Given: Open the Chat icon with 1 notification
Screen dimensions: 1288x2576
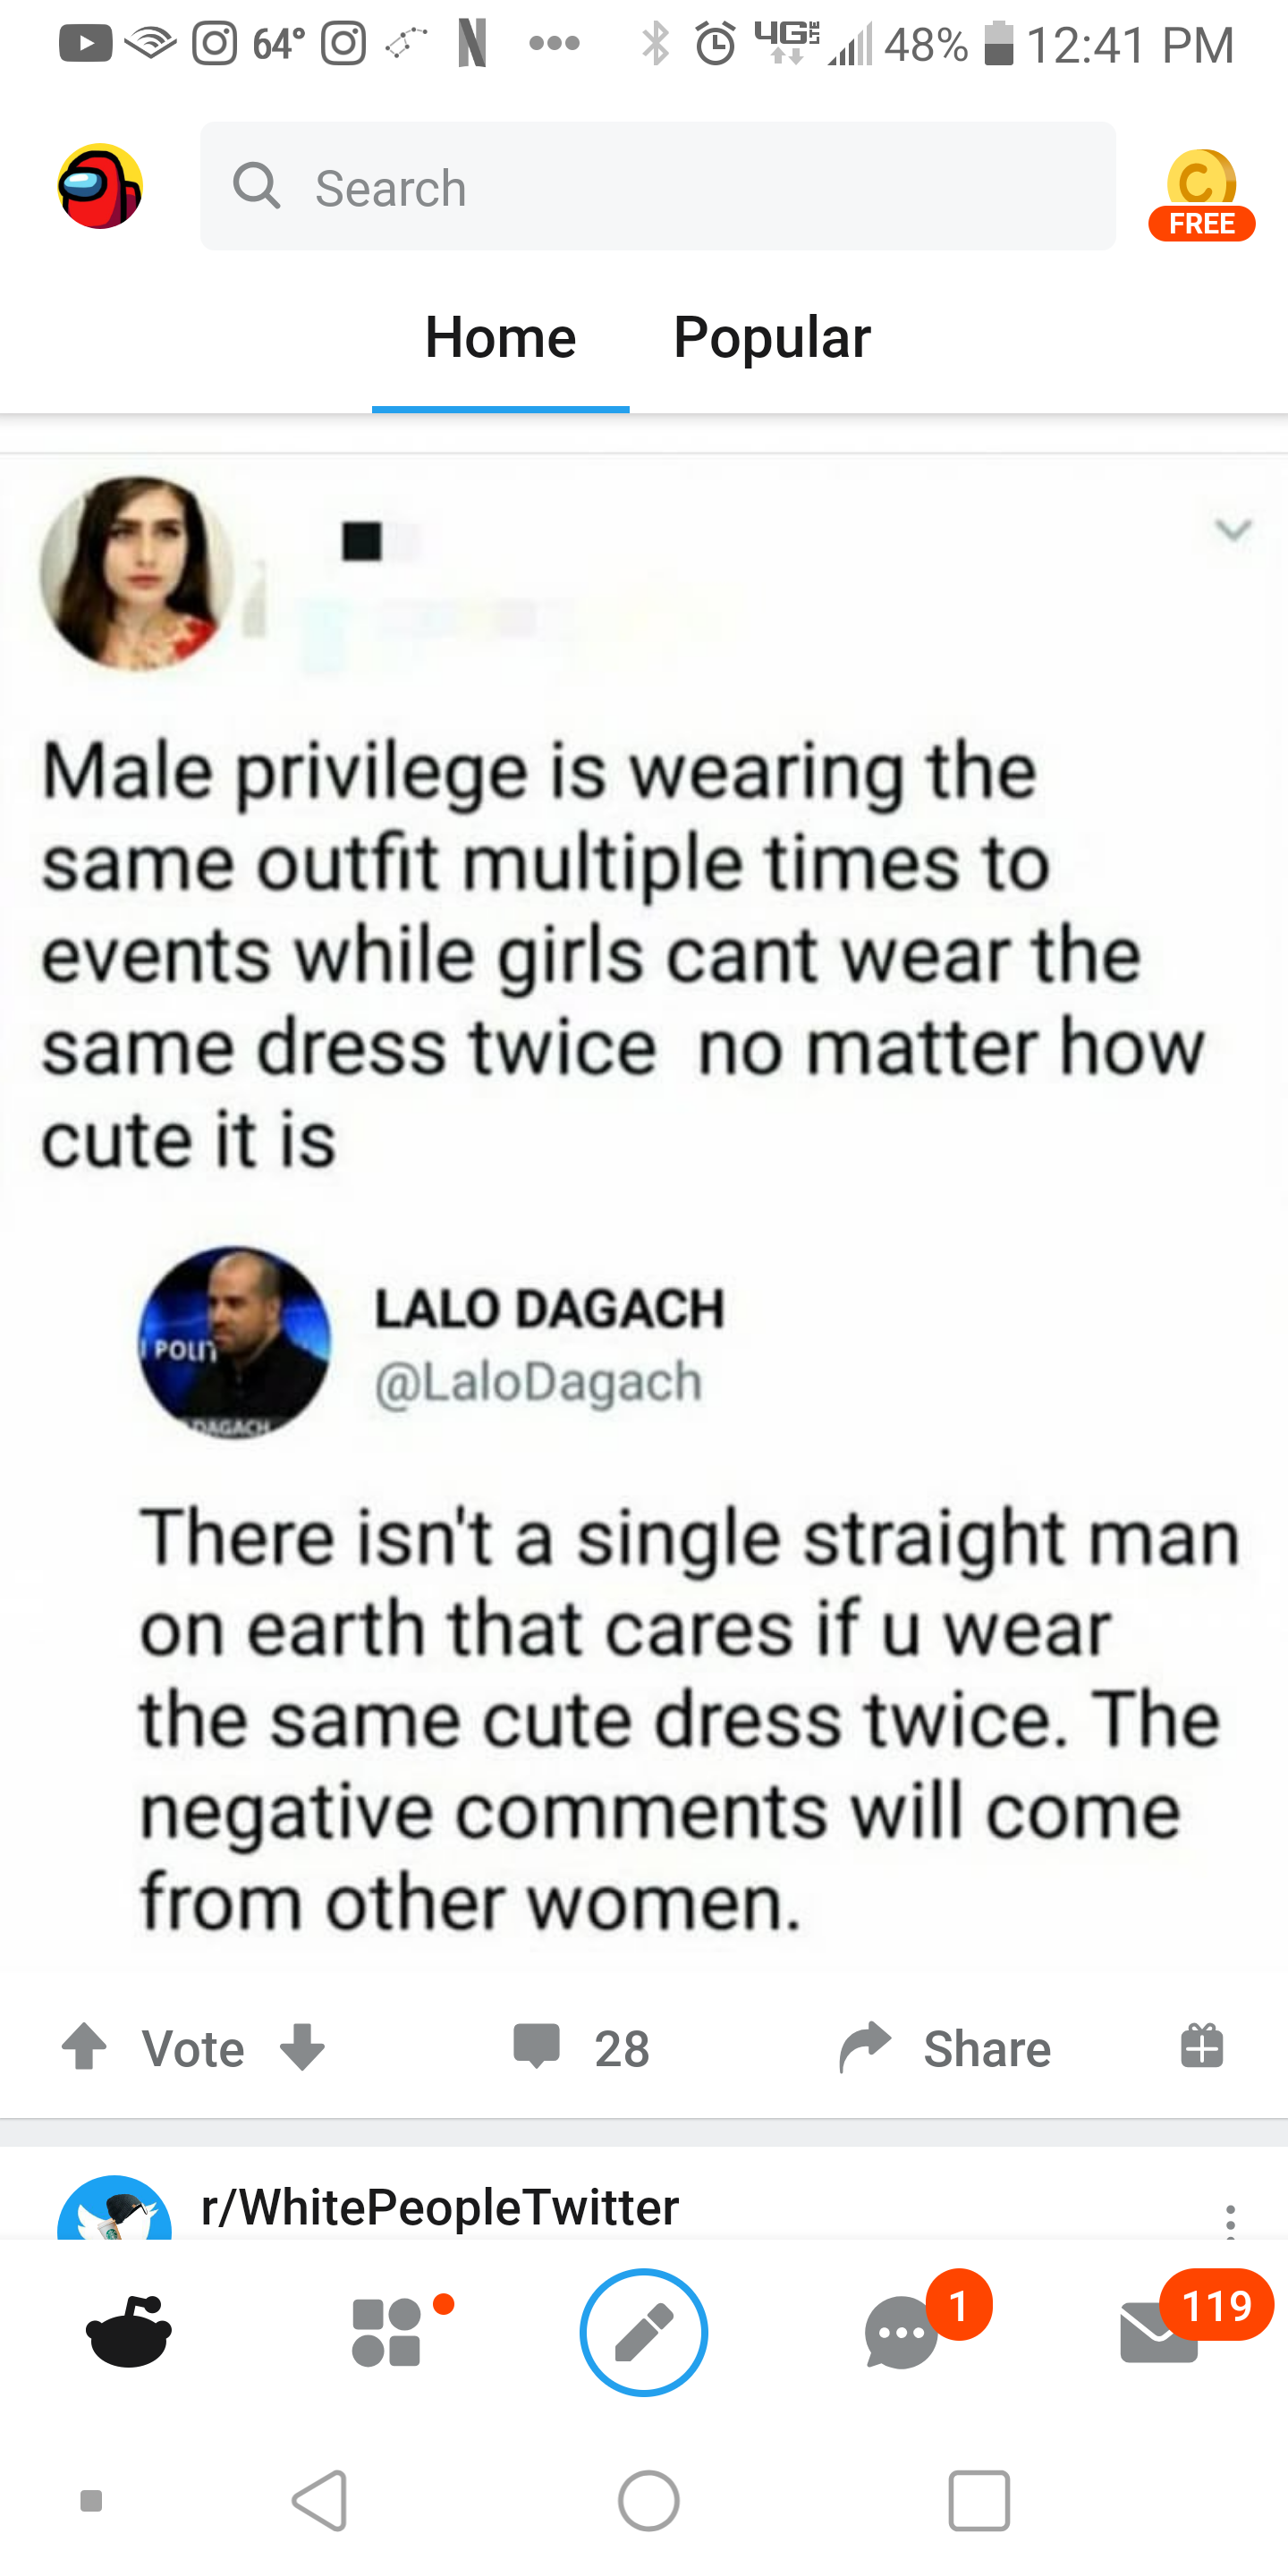Looking at the screenshot, I should tap(901, 2333).
